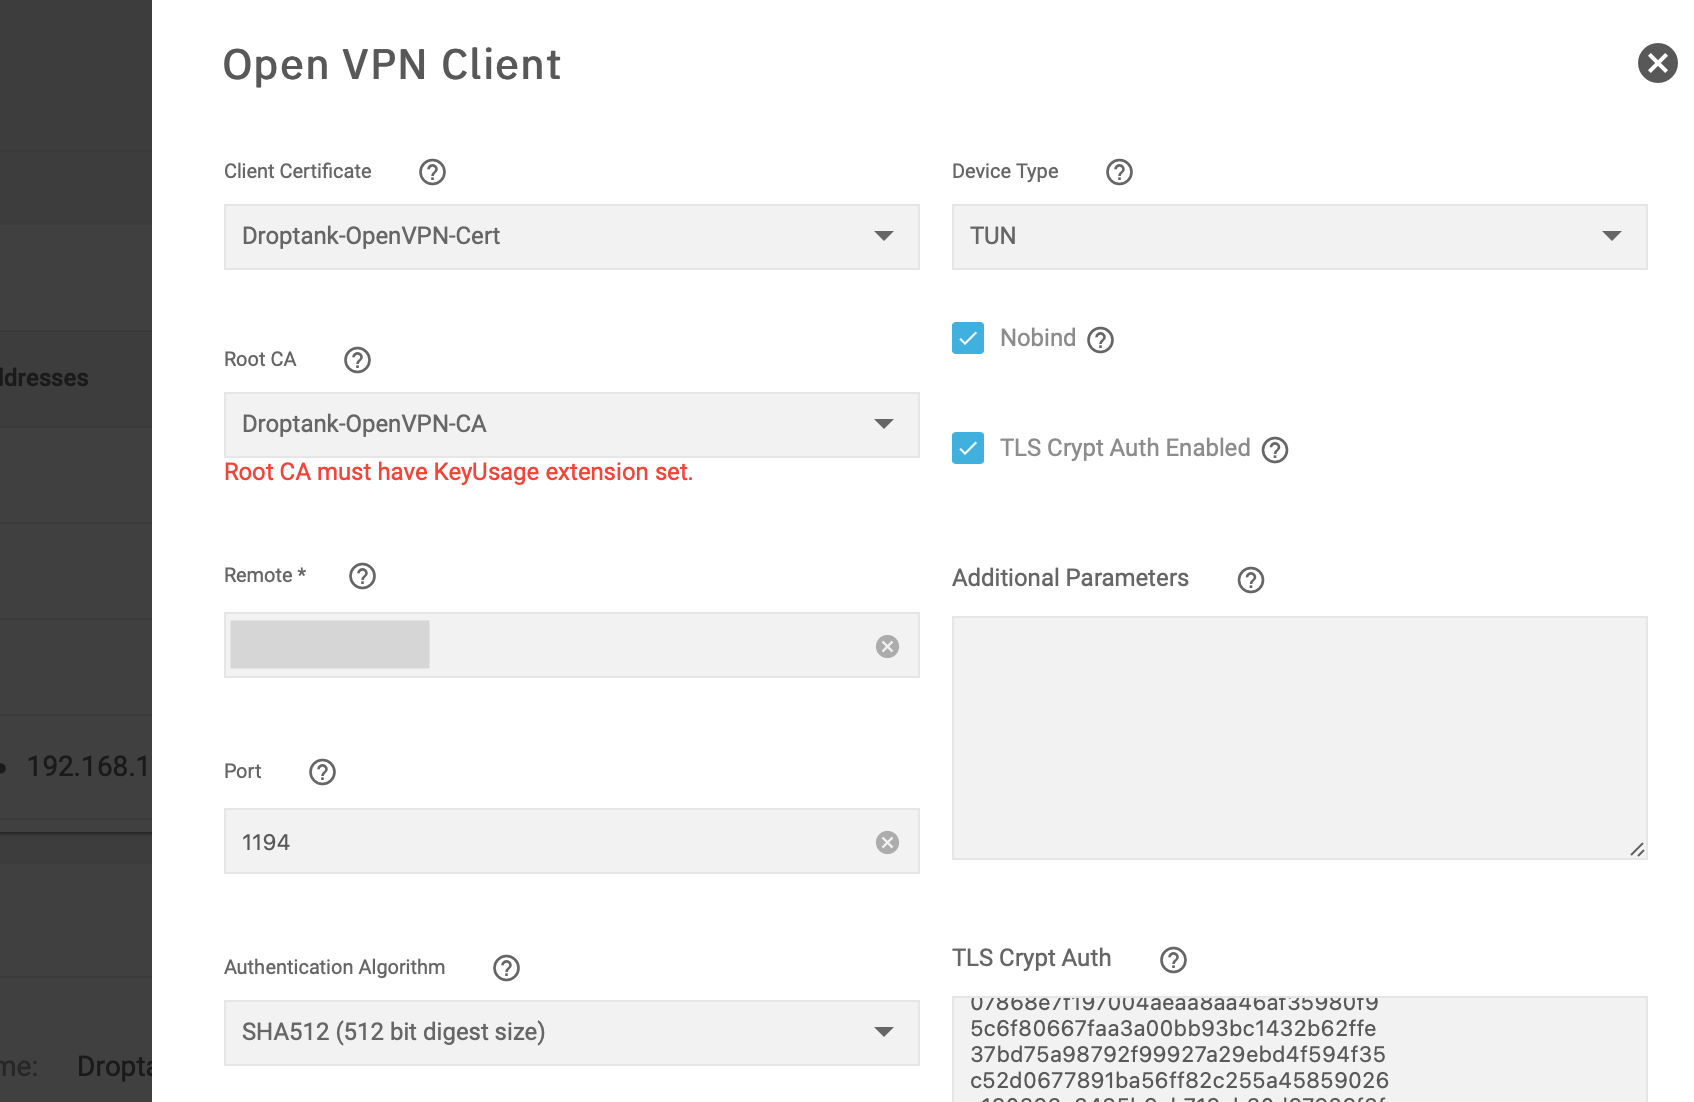
Task: Open help for Client Certificate
Action: (x=432, y=172)
